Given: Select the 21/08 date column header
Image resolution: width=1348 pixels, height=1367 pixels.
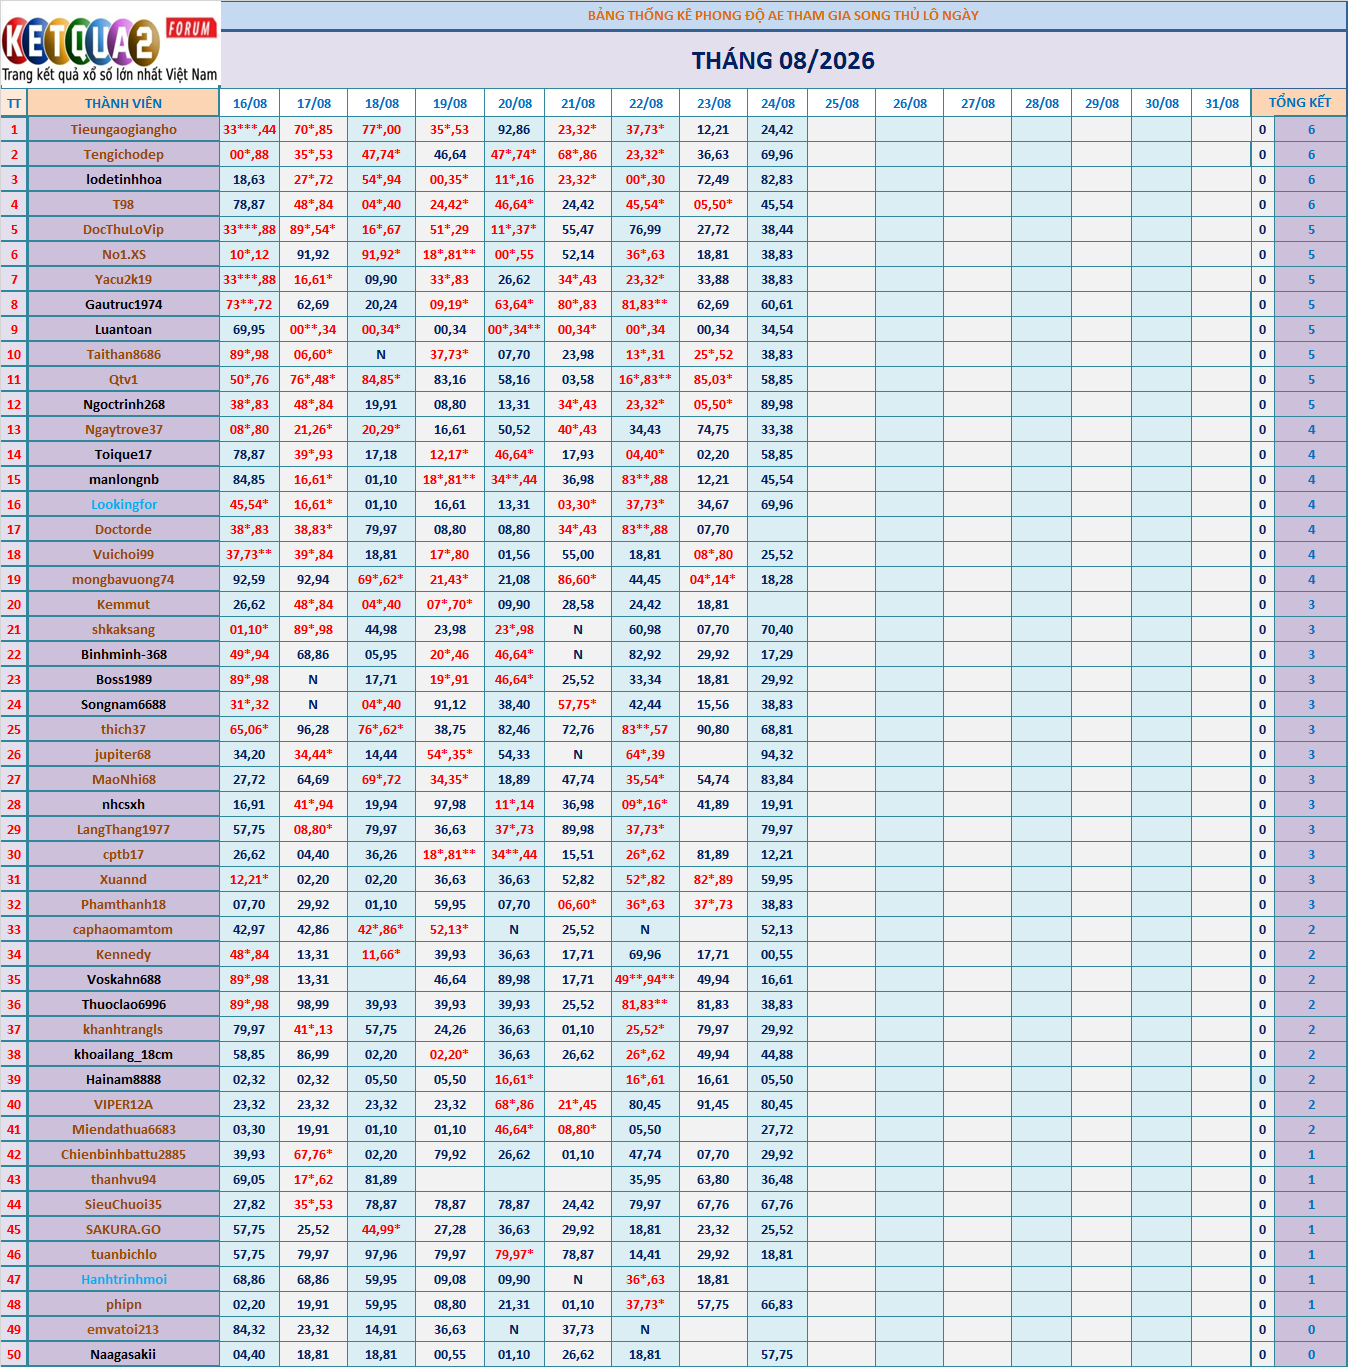Looking at the screenshot, I should (578, 104).
